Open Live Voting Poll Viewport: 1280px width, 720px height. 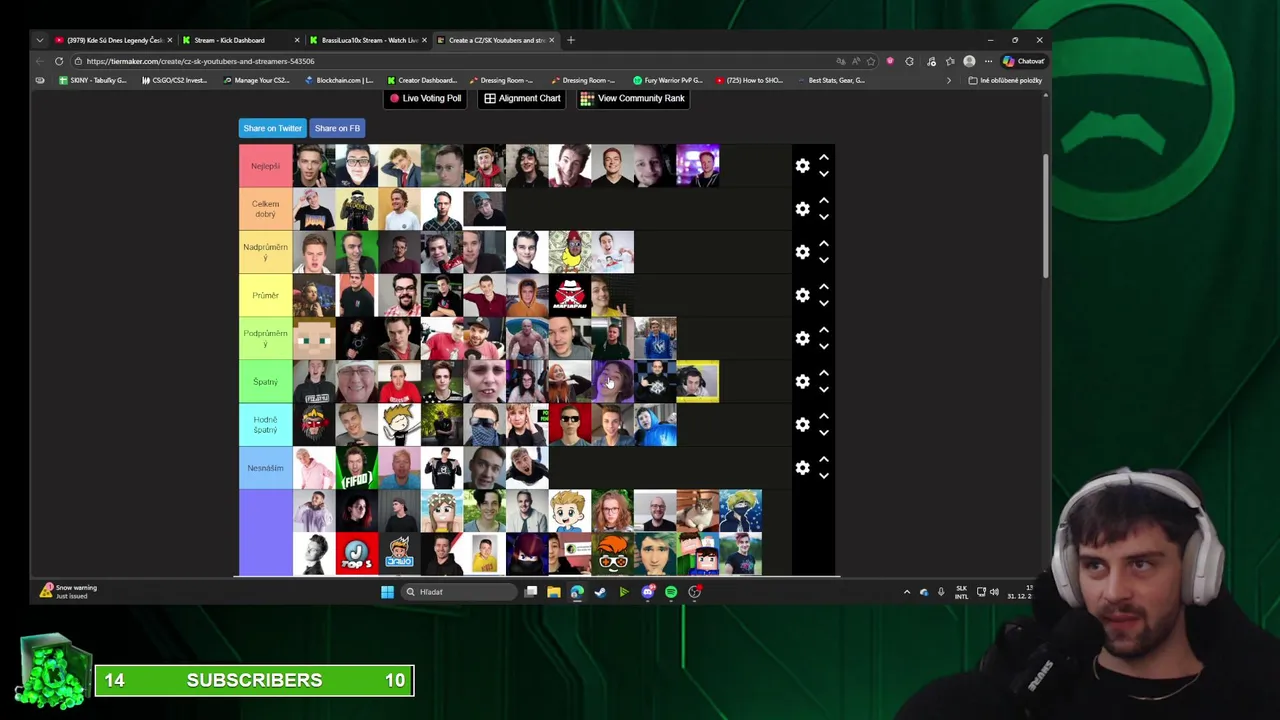[425, 98]
